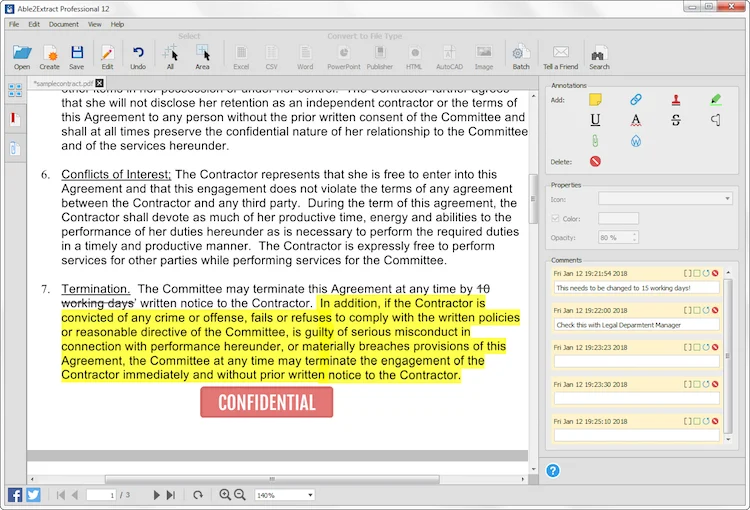750x510 pixels.
Task: Convert to CSV from the toolbar
Action: (271, 56)
